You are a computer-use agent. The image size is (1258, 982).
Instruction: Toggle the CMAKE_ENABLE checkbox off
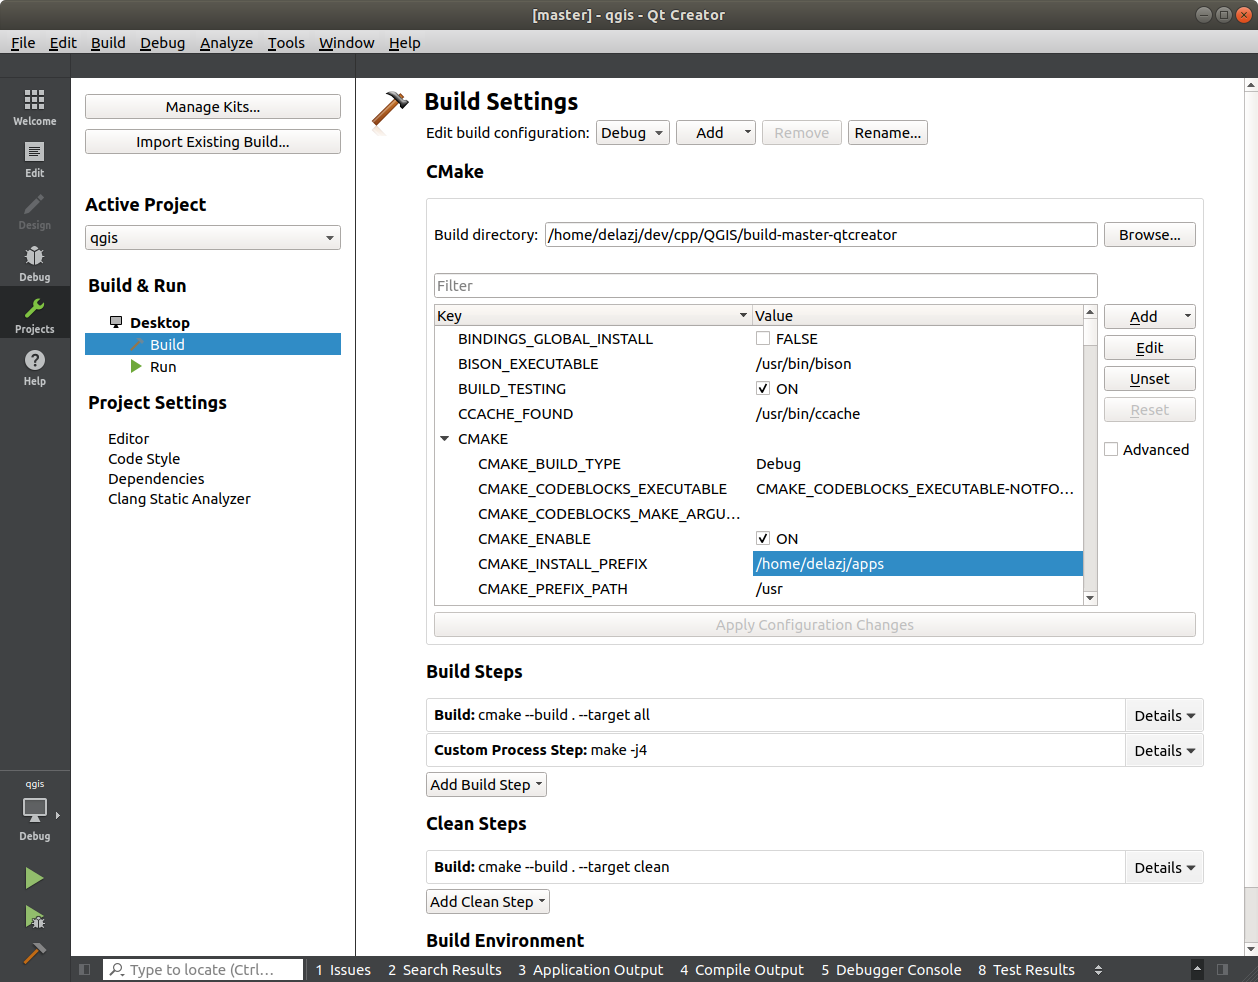[763, 538]
